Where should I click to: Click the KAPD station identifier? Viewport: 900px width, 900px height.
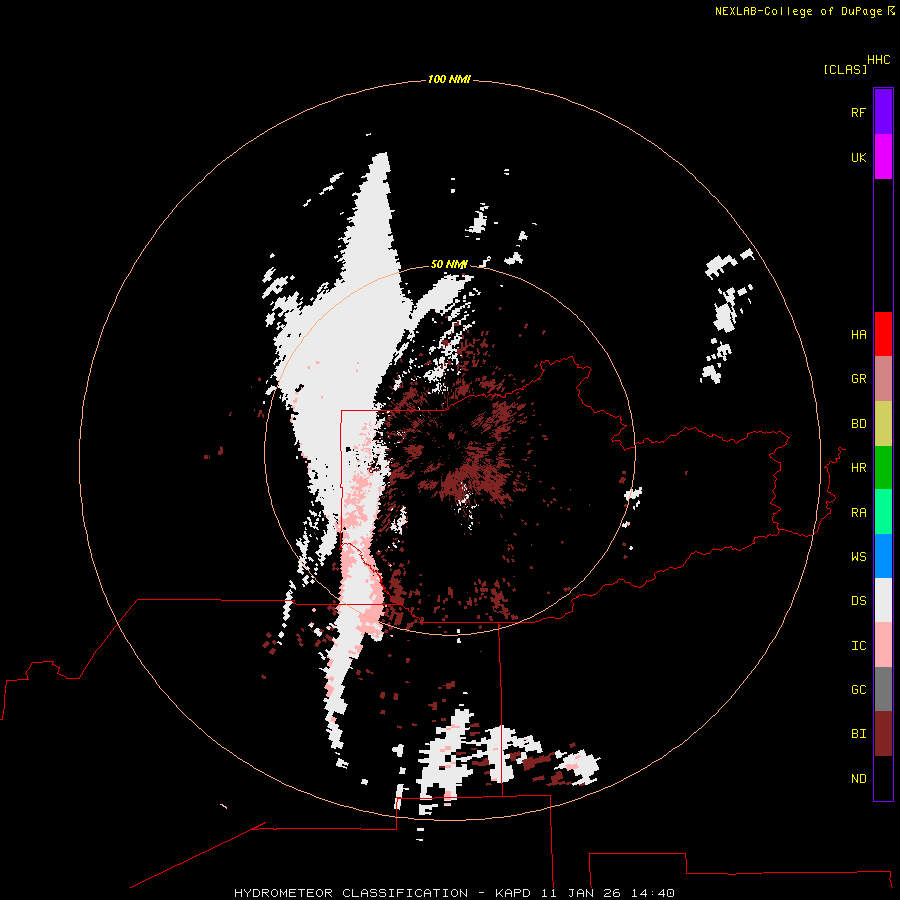pyautogui.click(x=514, y=893)
